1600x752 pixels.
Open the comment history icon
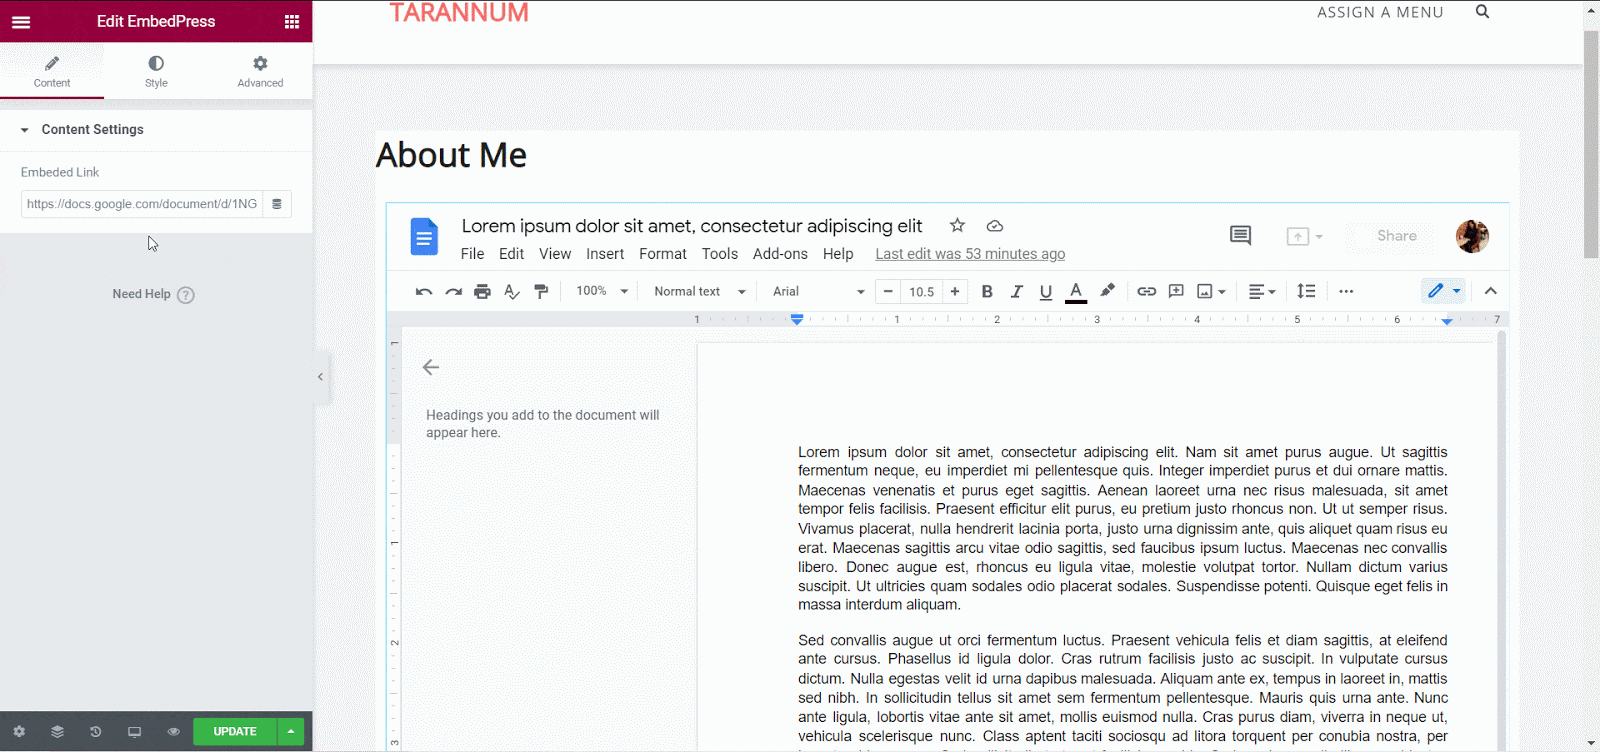pos(1240,236)
